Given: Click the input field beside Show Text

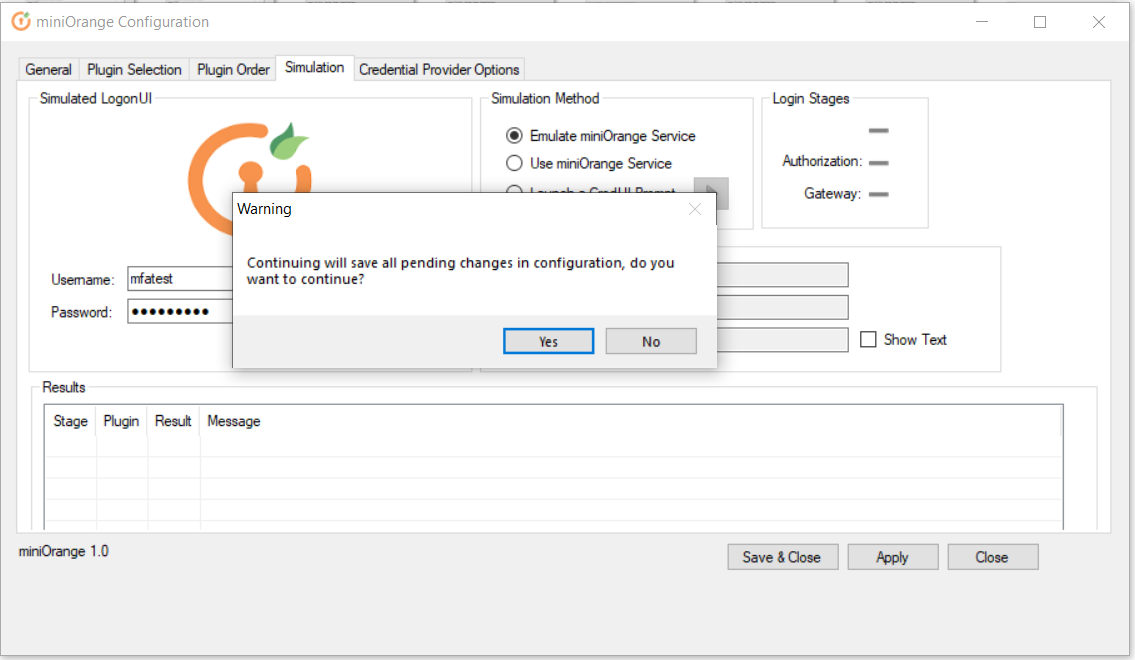Looking at the screenshot, I should [x=782, y=340].
